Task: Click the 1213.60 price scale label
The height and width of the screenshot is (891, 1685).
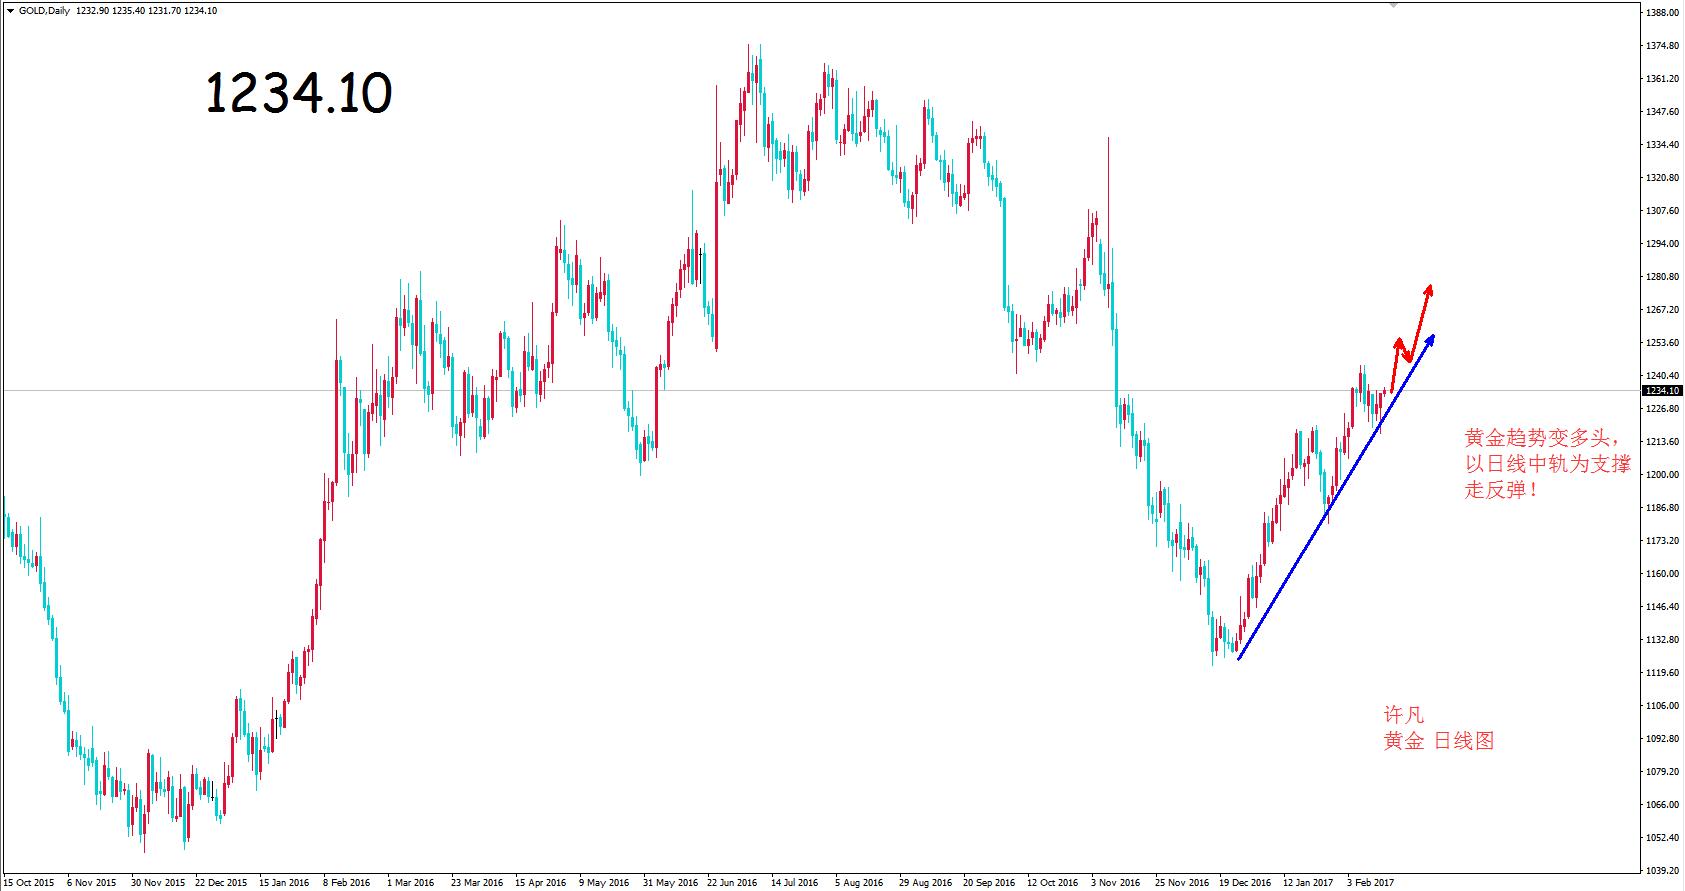Action: [1661, 442]
